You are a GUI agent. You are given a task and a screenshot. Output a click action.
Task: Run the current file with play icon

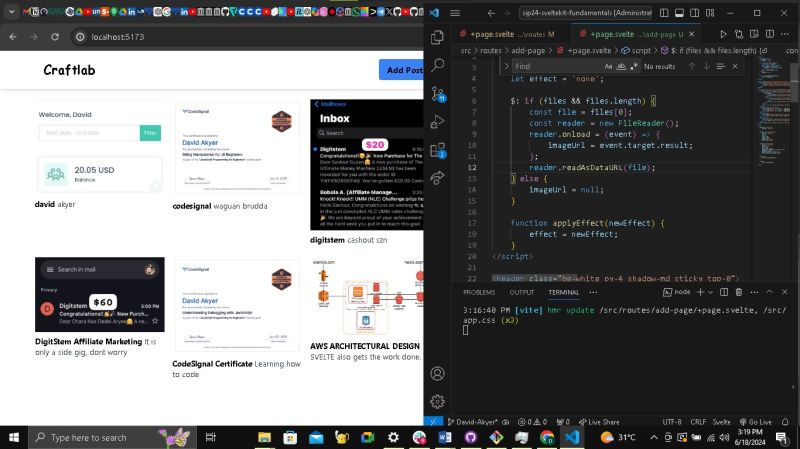click(x=723, y=34)
